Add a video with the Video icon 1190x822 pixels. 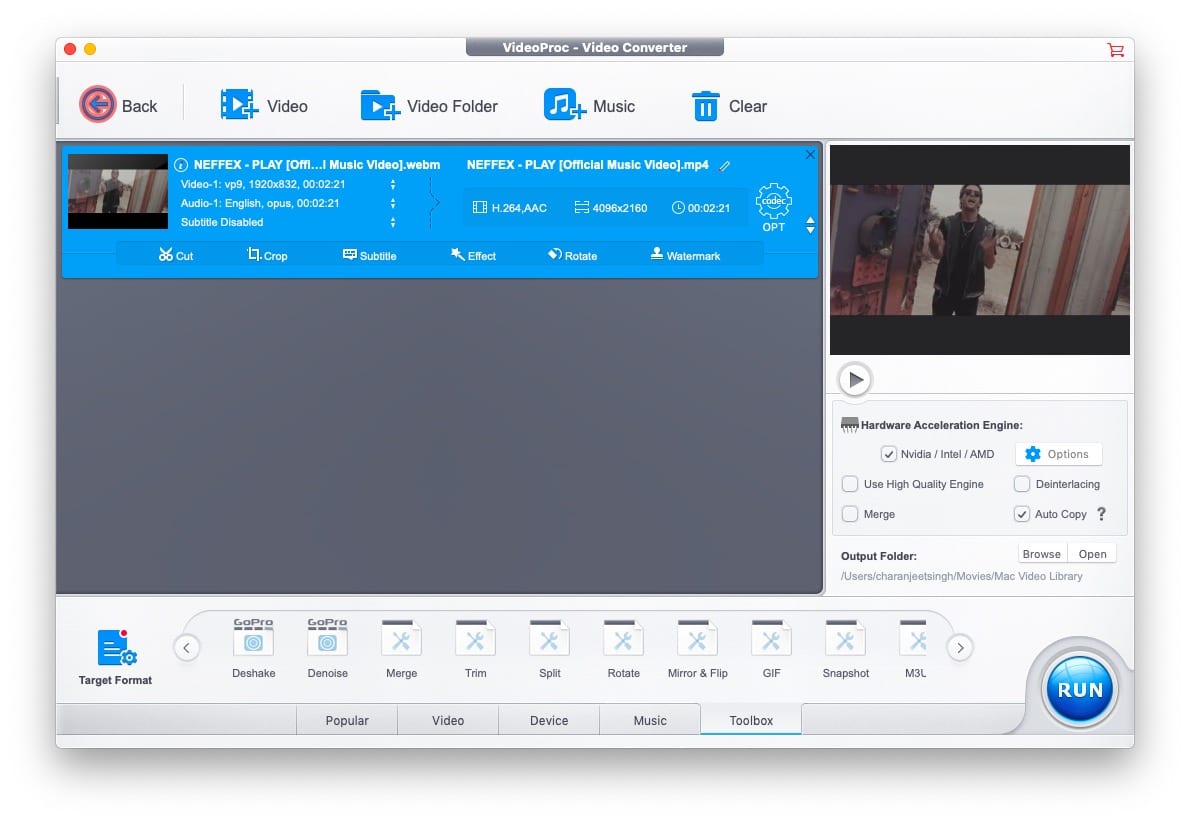click(239, 105)
